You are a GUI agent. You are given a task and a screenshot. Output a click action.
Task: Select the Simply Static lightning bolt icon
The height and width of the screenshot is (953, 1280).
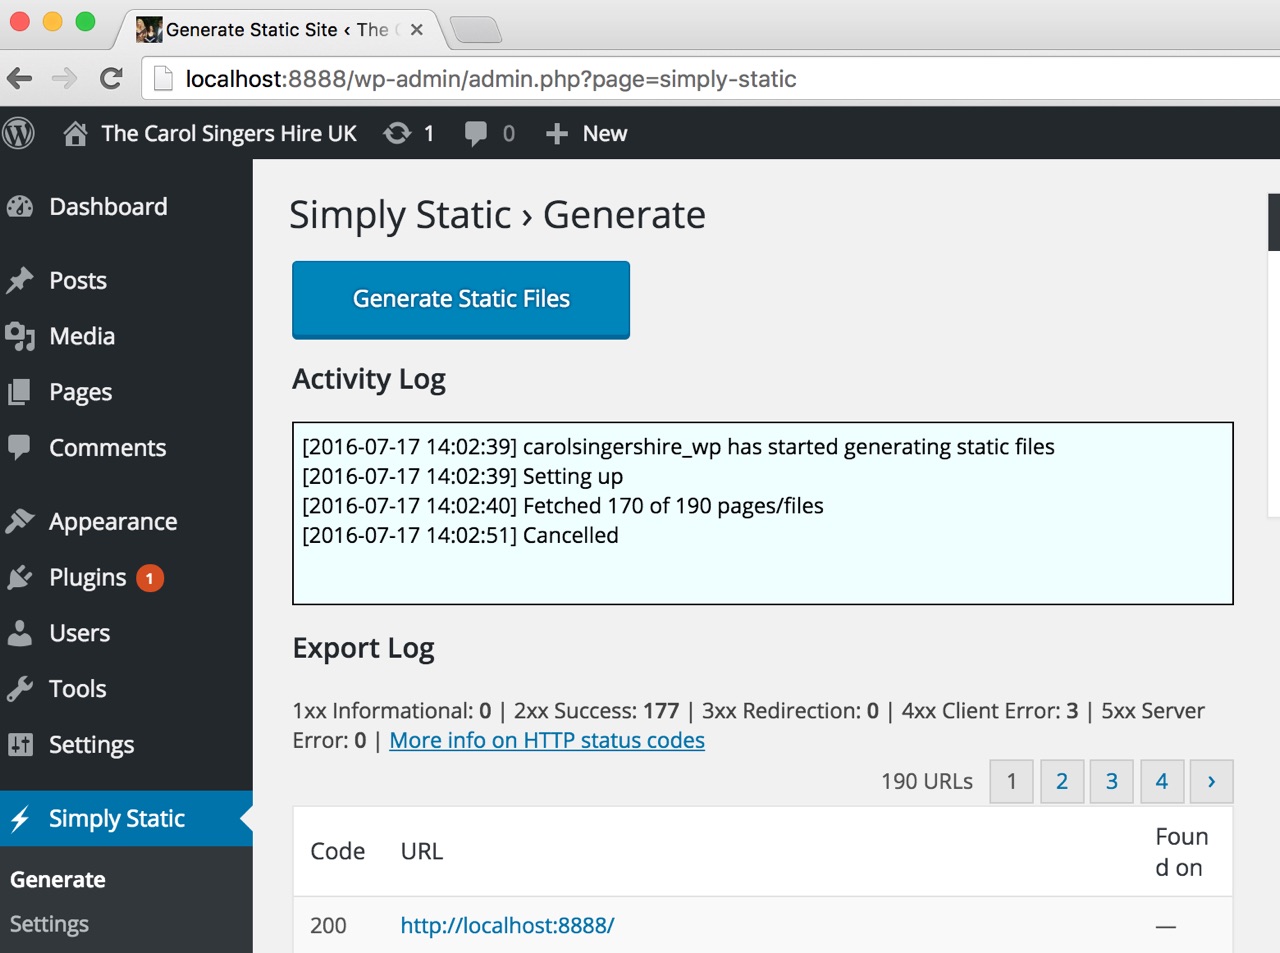pos(21,818)
